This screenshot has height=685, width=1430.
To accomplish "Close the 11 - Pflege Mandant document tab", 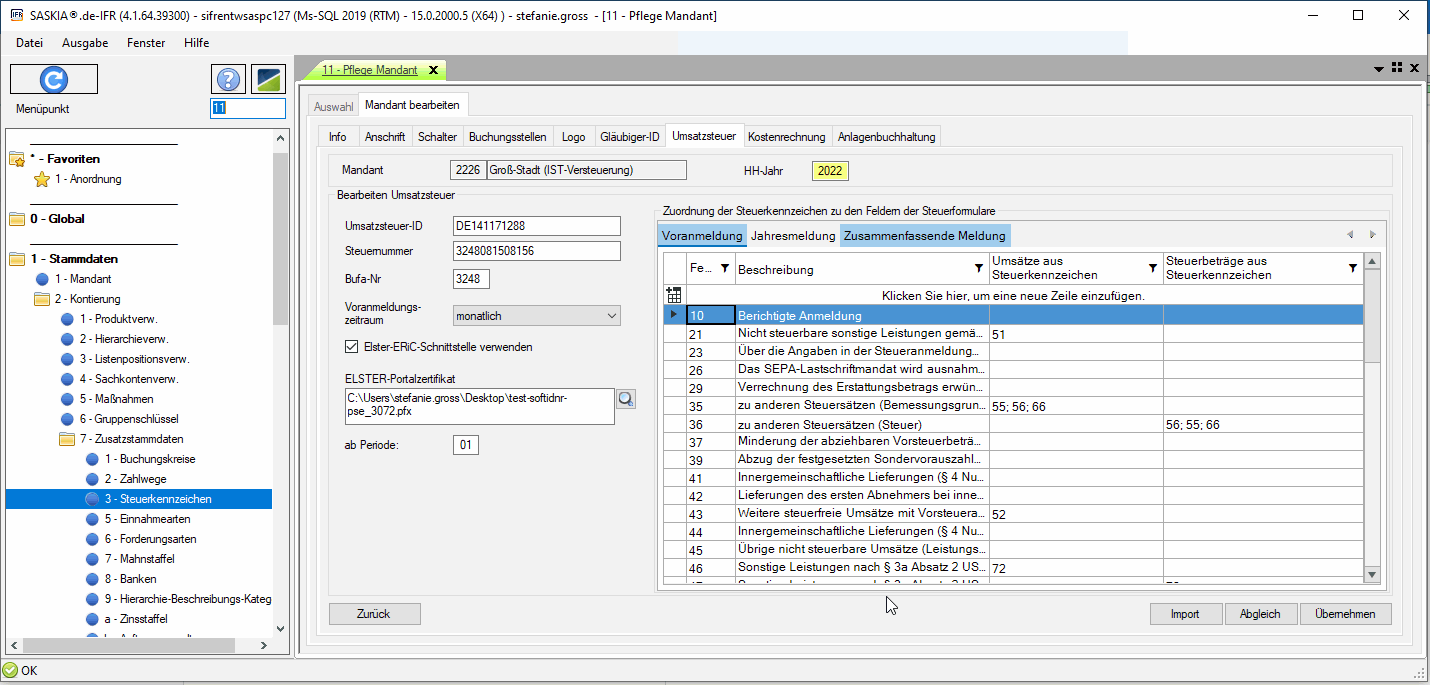I will (433, 70).
